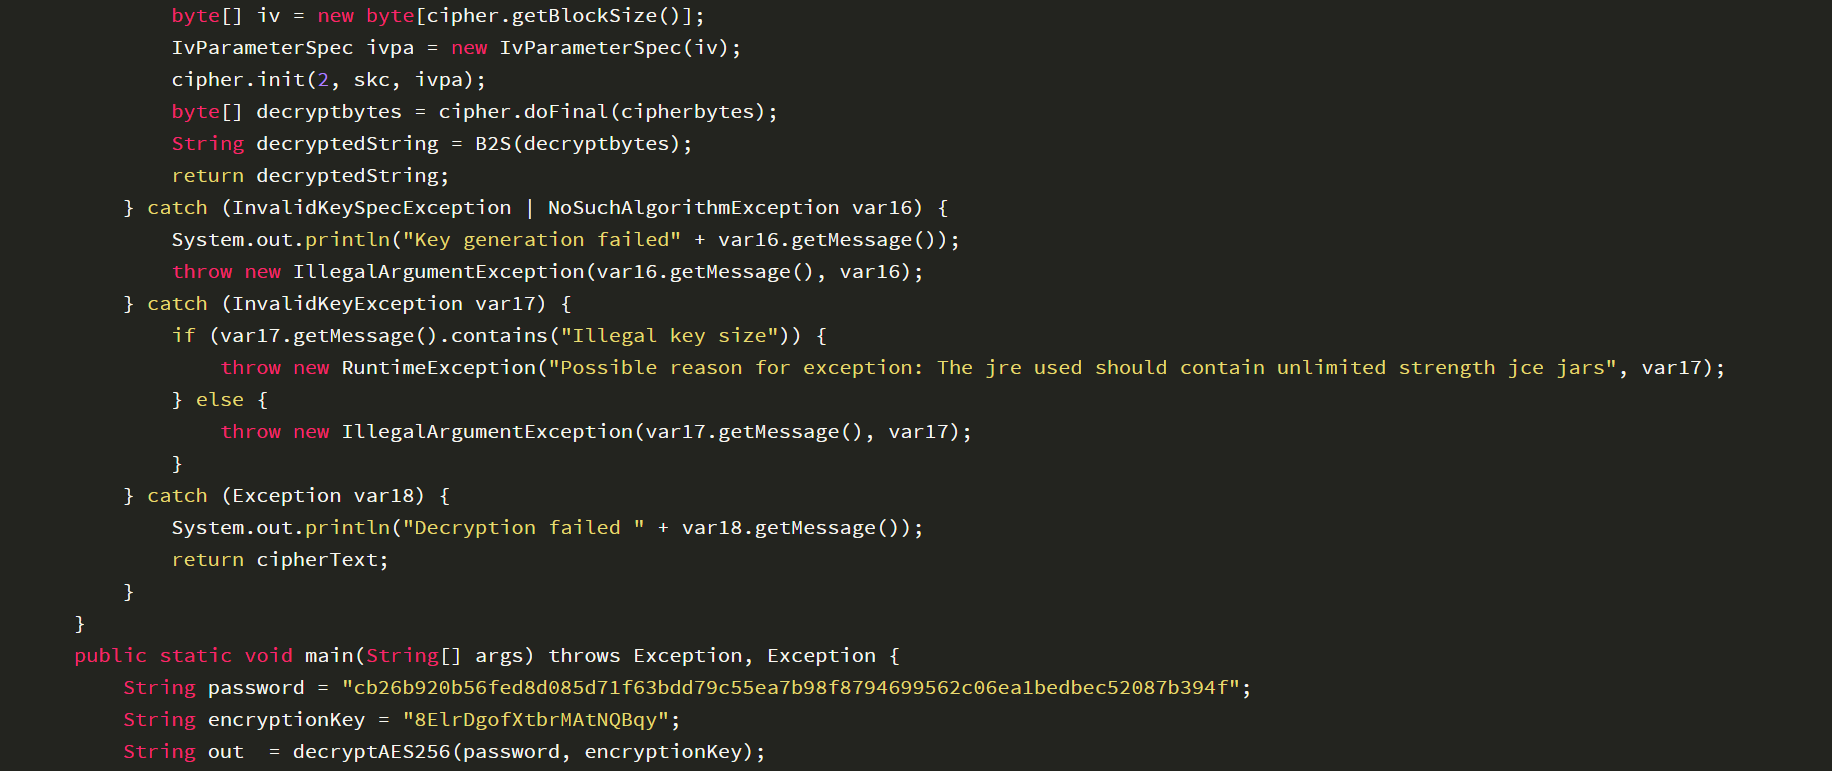This screenshot has width=1832, height=771.
Task: Click the public keyword
Action: (x=110, y=656)
